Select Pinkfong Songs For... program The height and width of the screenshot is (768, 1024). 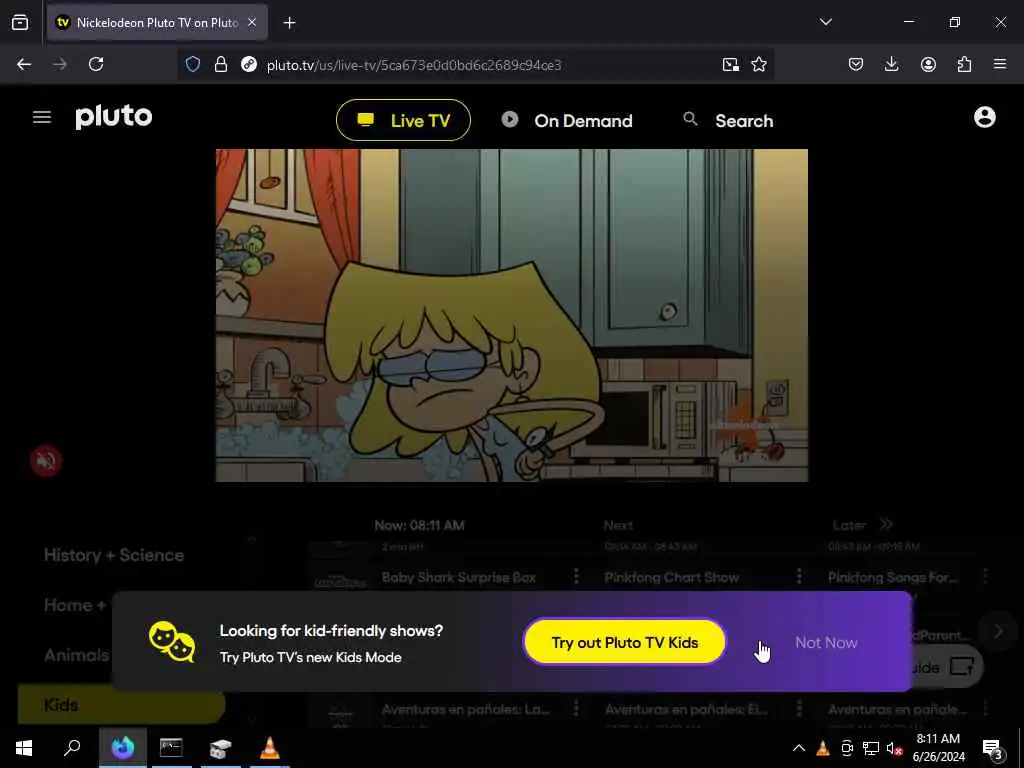[893, 577]
